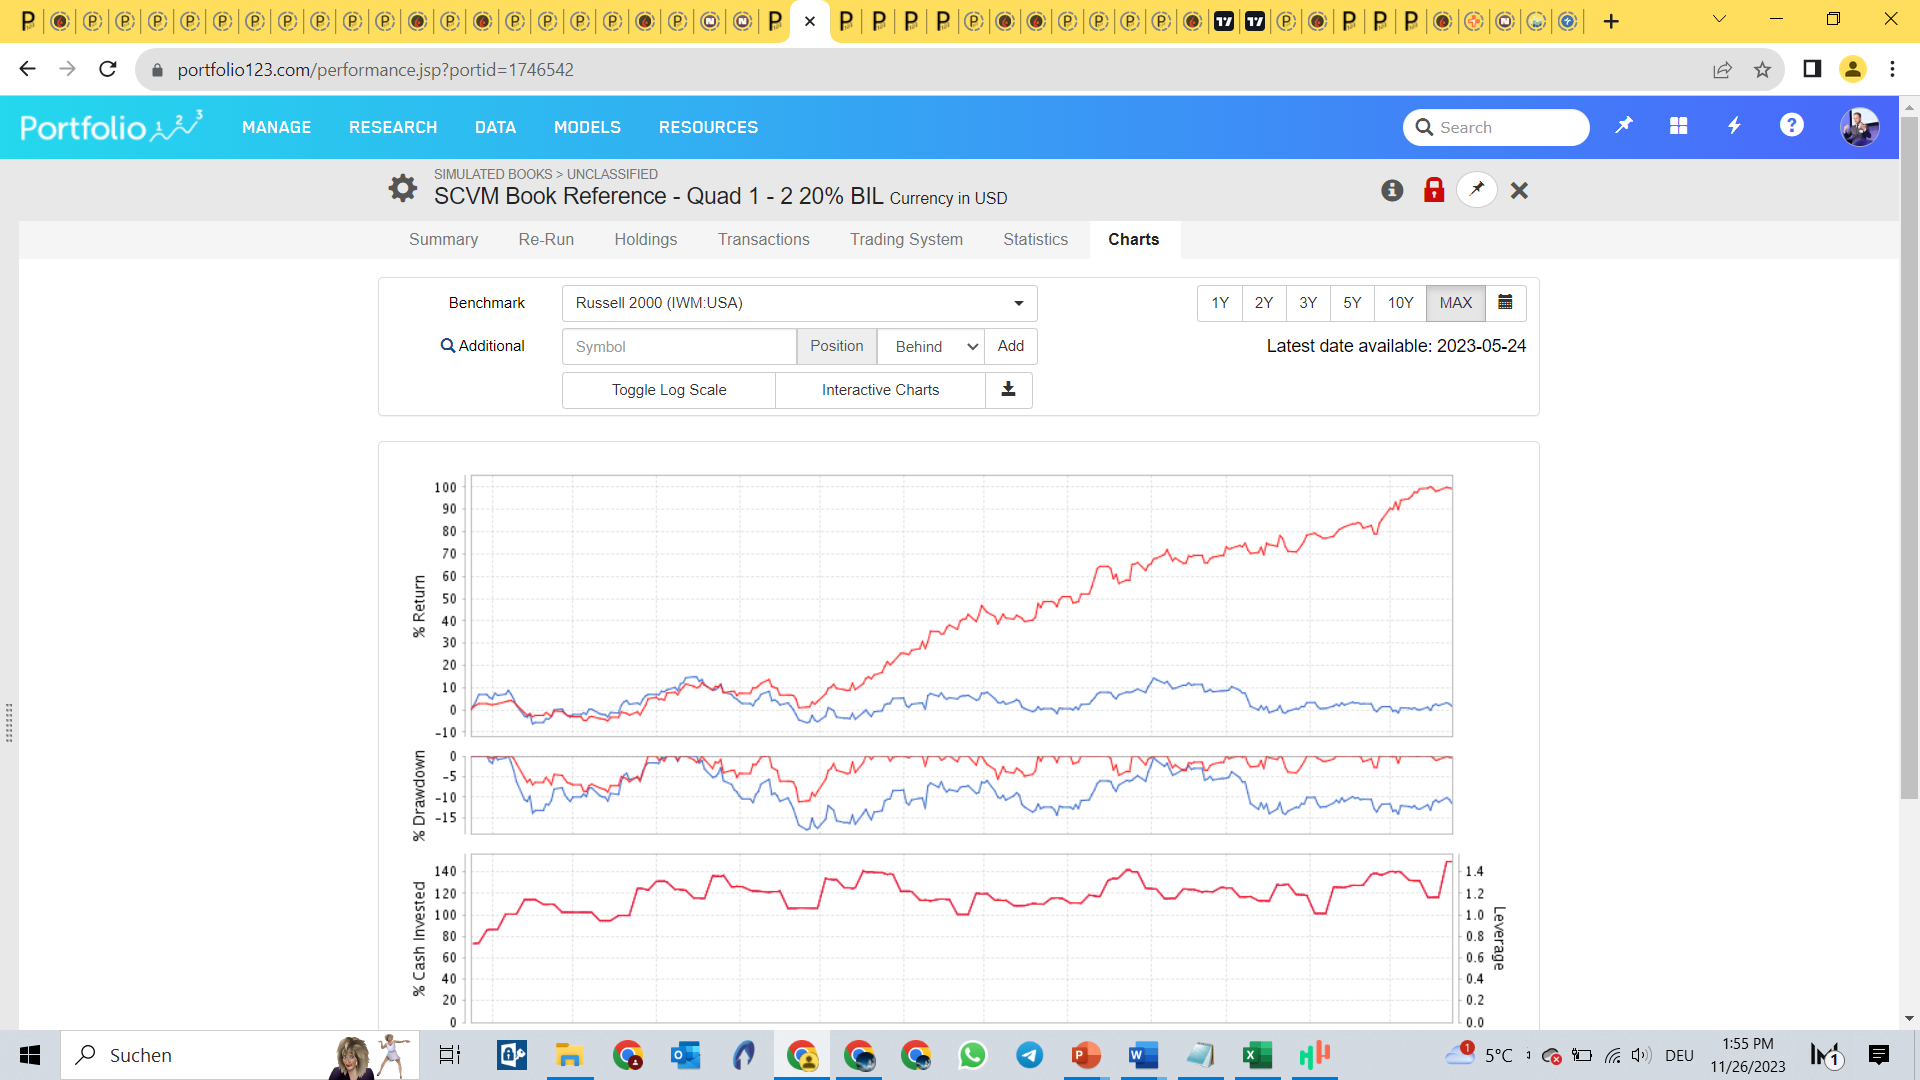Image resolution: width=1920 pixels, height=1080 pixels.
Task: Pin this book with round pin button
Action: click(1477, 190)
